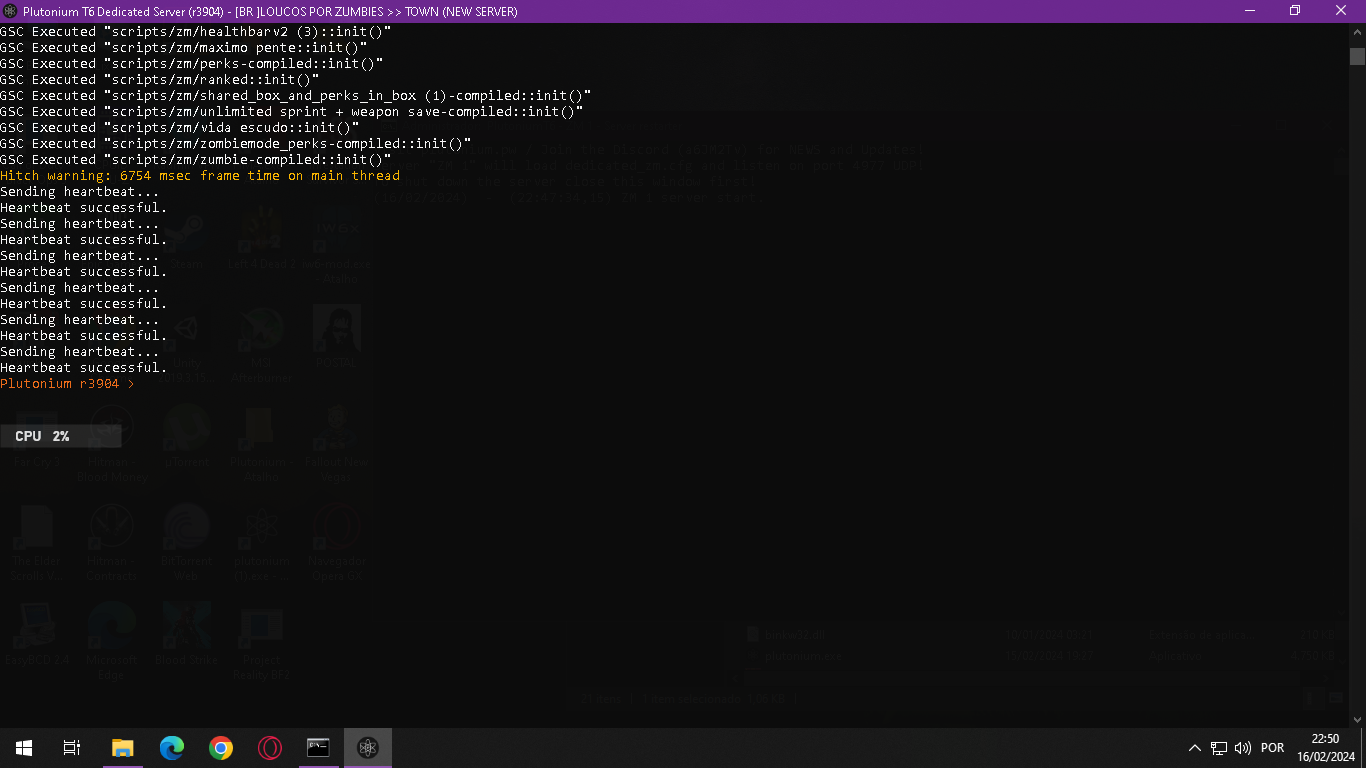The height and width of the screenshot is (768, 1366).
Task: Click the scripts/zm/ranked::init() log line
Action: (x=160, y=80)
